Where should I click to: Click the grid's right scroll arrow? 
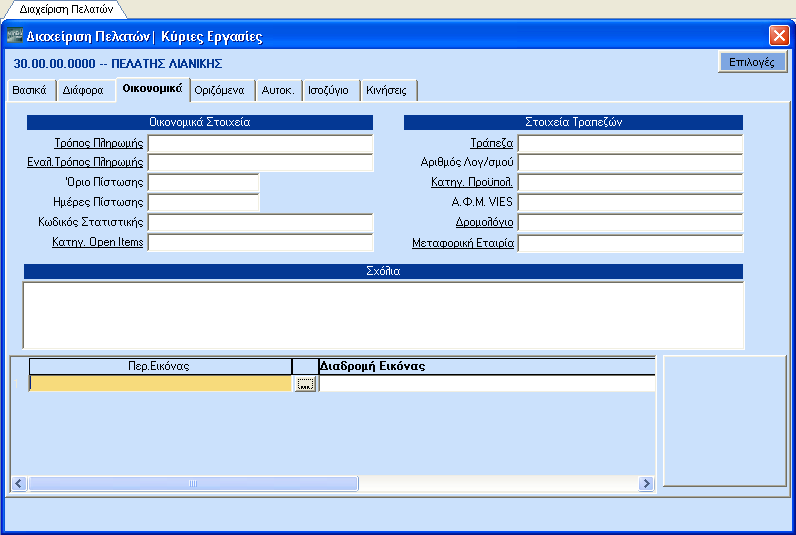pos(646,483)
